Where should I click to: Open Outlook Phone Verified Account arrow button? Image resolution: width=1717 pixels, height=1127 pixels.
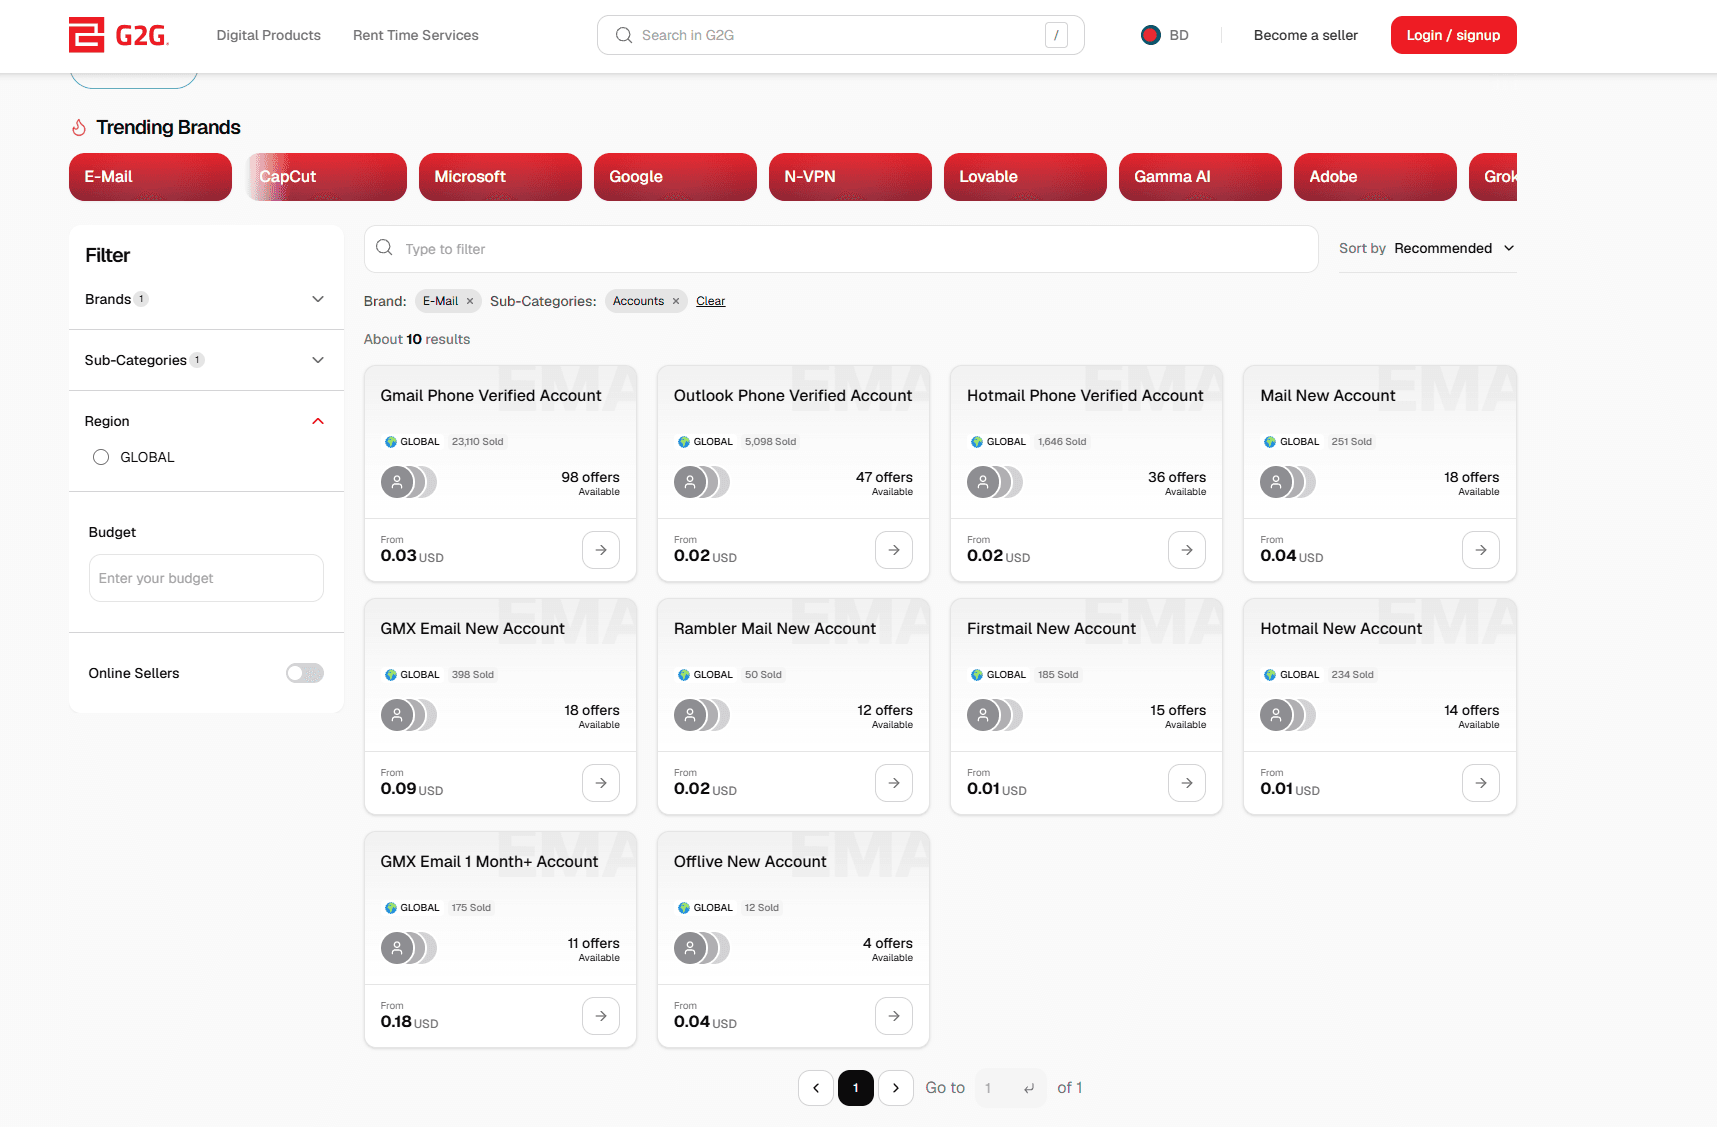point(894,550)
